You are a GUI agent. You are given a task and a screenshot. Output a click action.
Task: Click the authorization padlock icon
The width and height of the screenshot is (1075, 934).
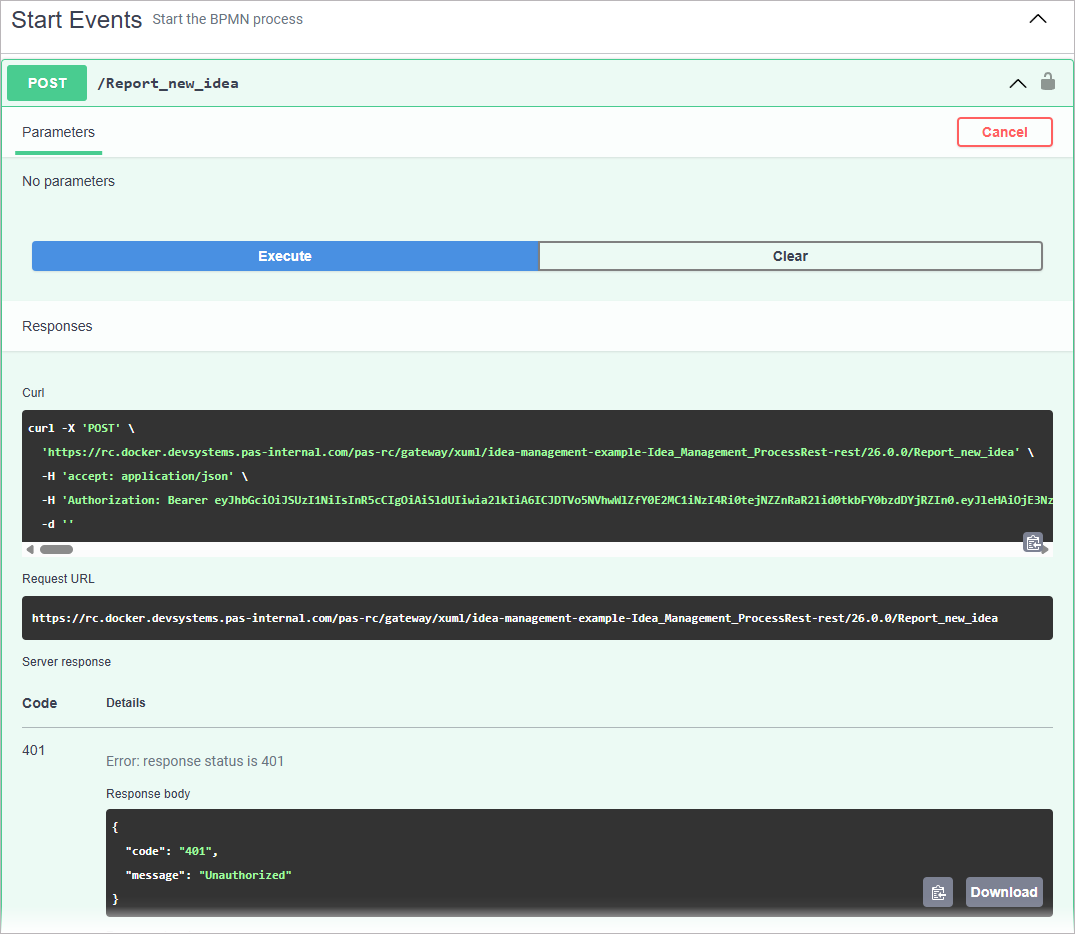click(1048, 82)
